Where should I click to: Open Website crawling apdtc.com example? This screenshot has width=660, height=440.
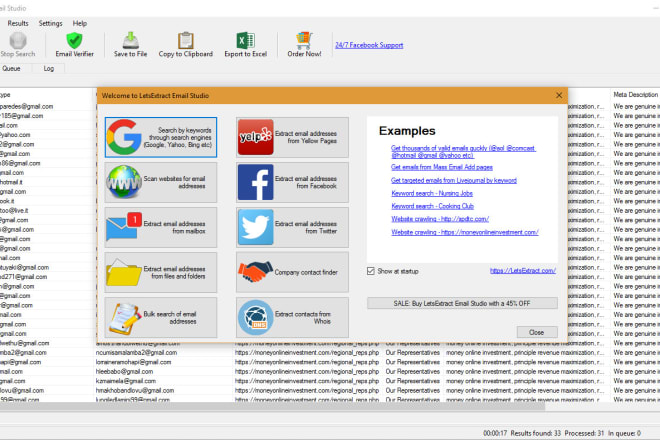440,219
